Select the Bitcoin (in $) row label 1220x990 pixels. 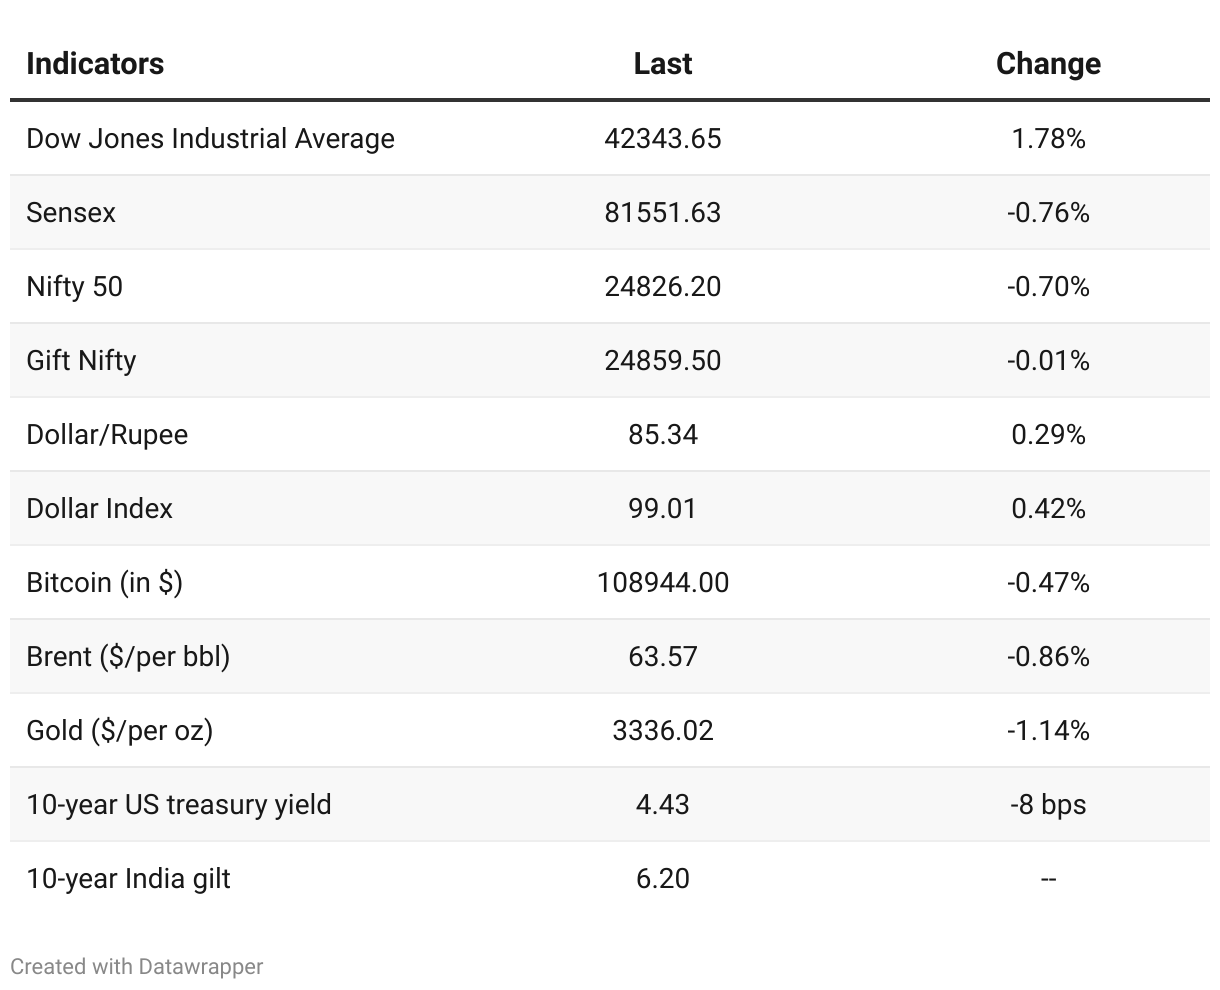(x=104, y=582)
